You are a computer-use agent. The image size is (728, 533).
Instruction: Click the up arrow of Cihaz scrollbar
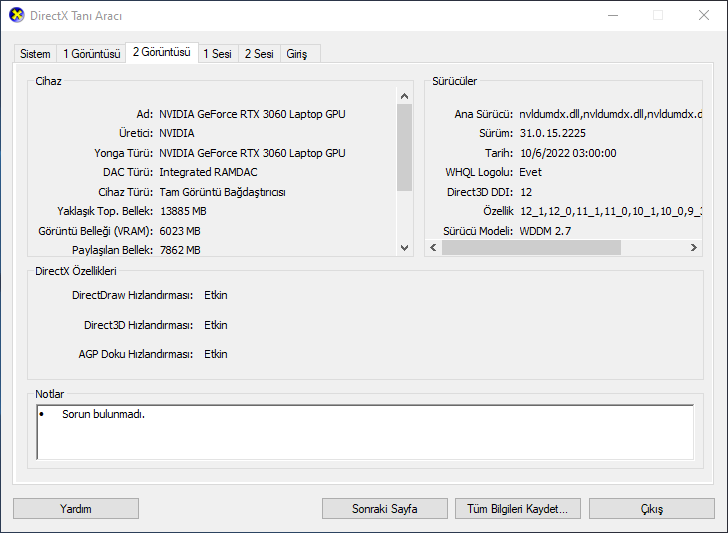click(x=404, y=96)
